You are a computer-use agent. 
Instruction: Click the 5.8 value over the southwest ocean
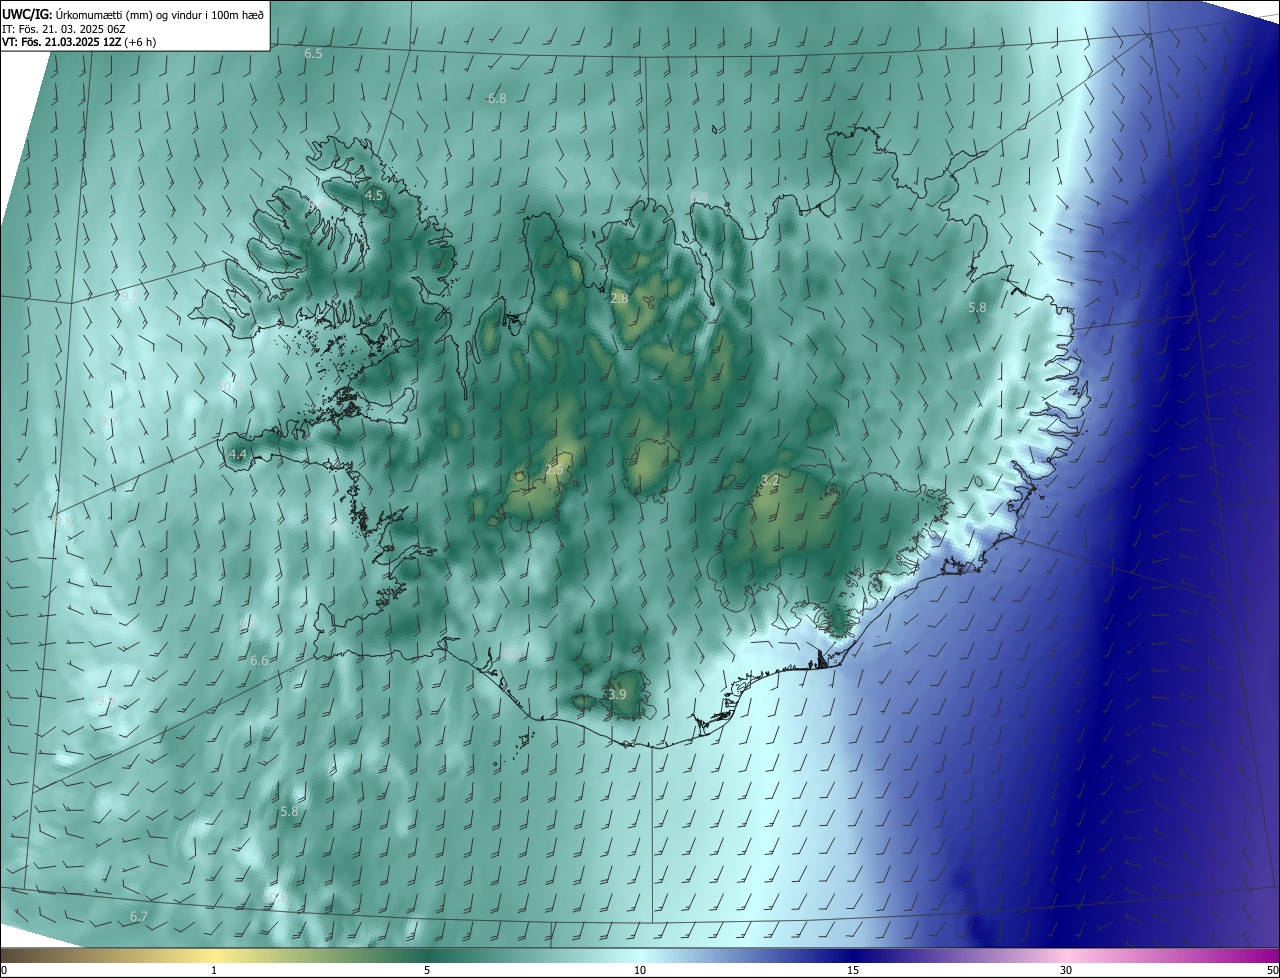pos(289,811)
